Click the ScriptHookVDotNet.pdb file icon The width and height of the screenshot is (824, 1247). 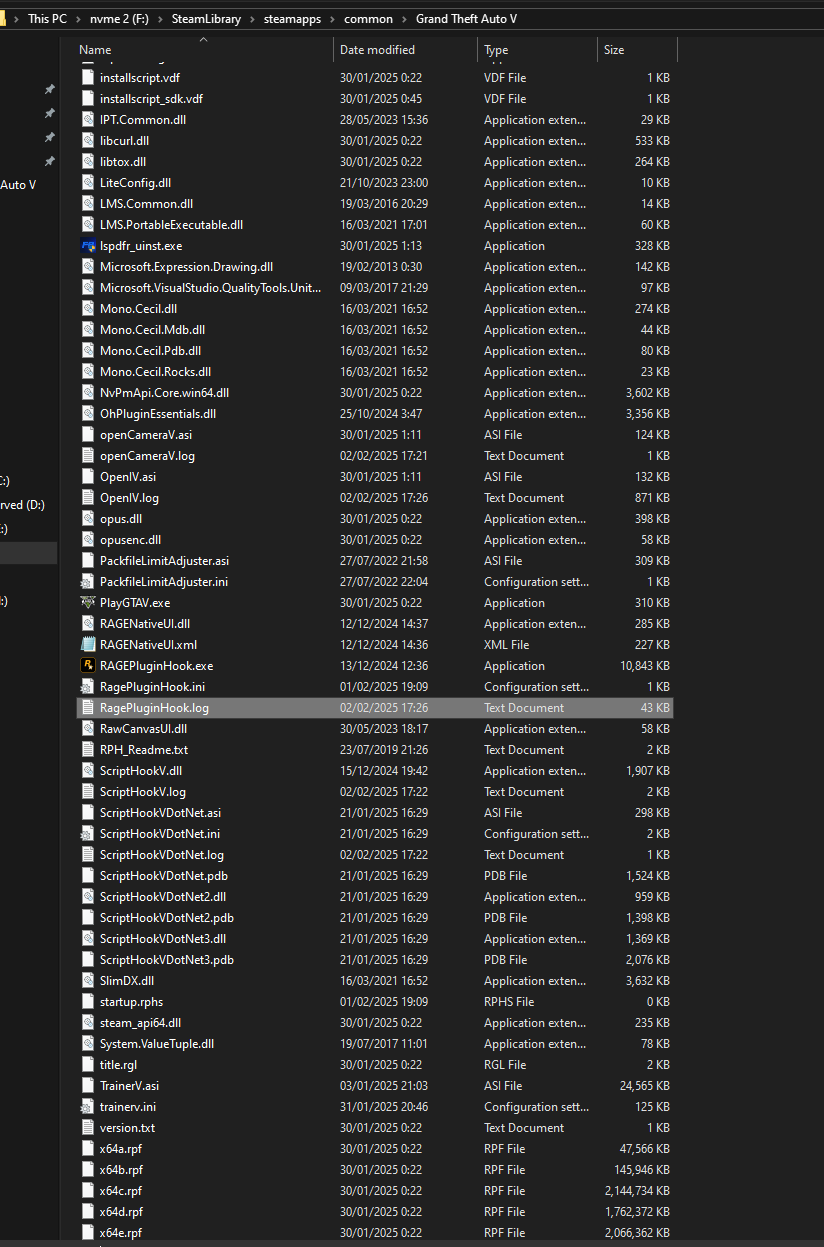[x=88, y=876]
